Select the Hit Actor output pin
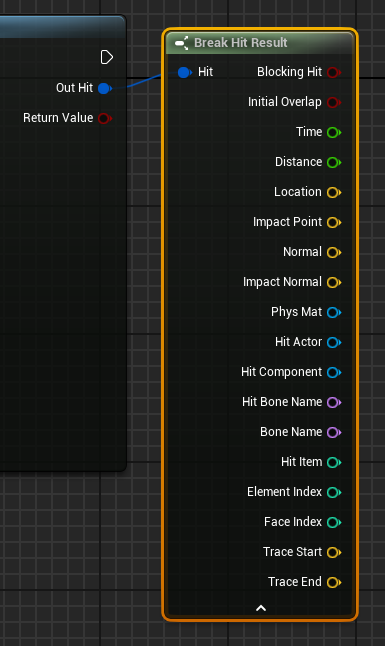This screenshot has height=646, width=385. click(333, 342)
